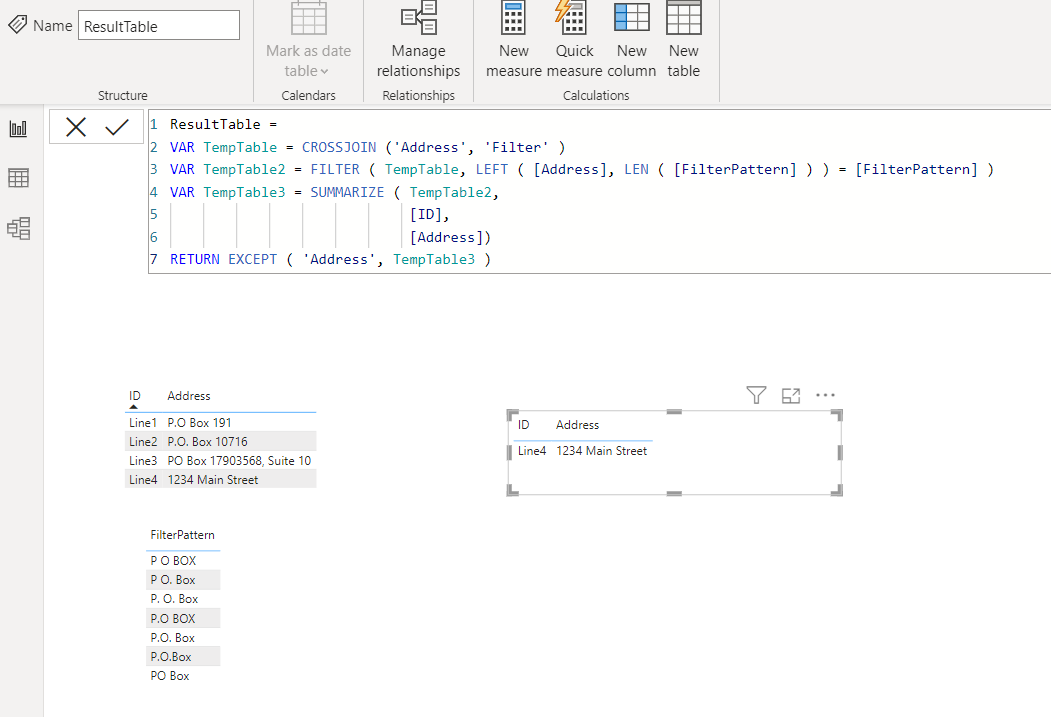Click Address column header in left table
The image size is (1051, 717).
pos(188,396)
